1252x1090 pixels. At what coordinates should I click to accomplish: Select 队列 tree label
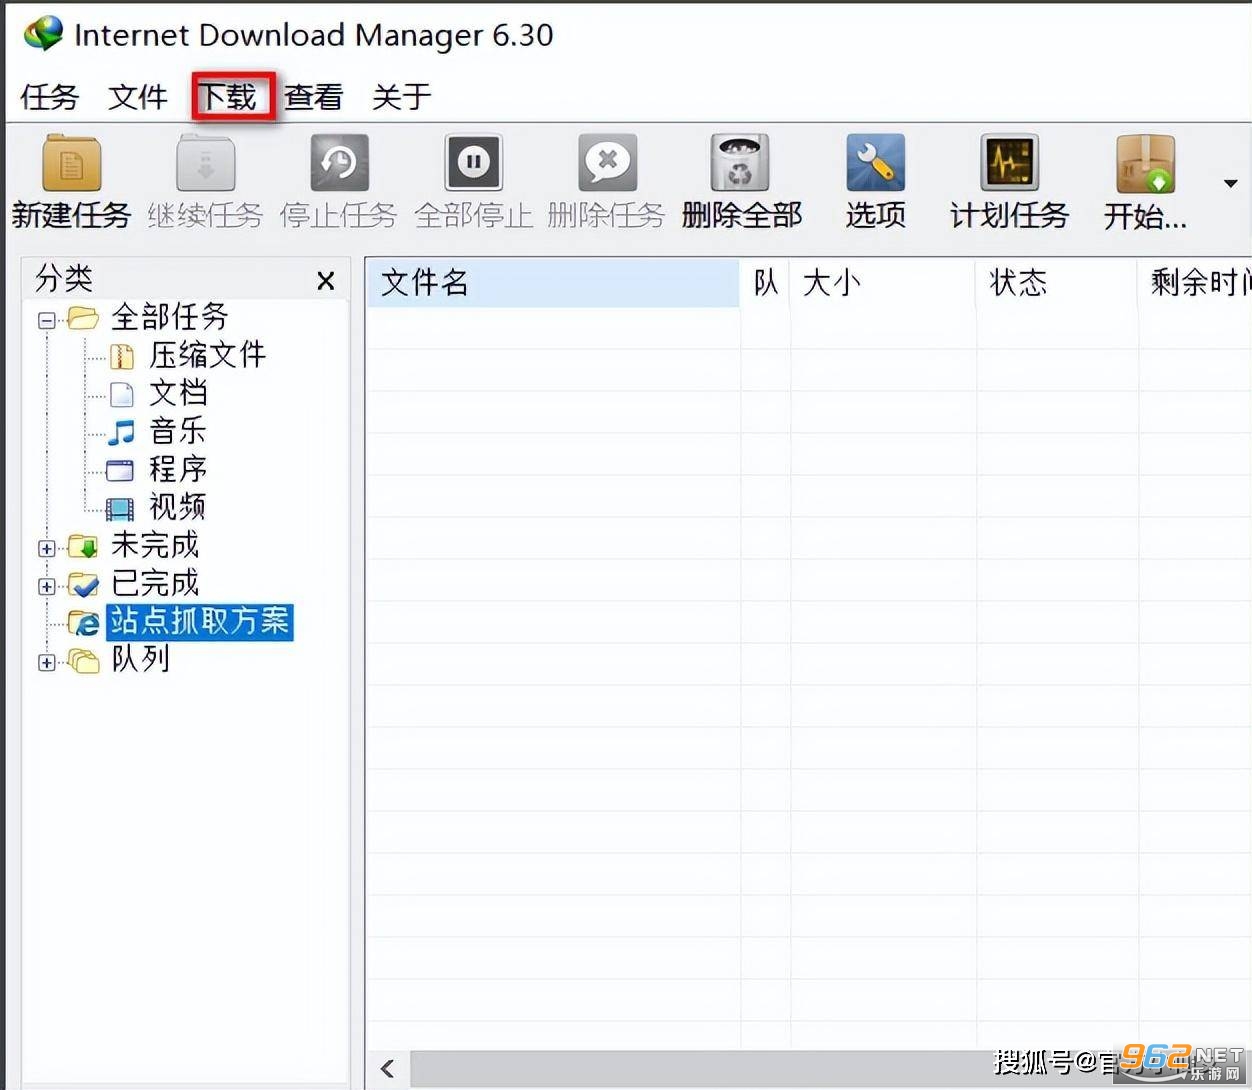[x=140, y=659]
